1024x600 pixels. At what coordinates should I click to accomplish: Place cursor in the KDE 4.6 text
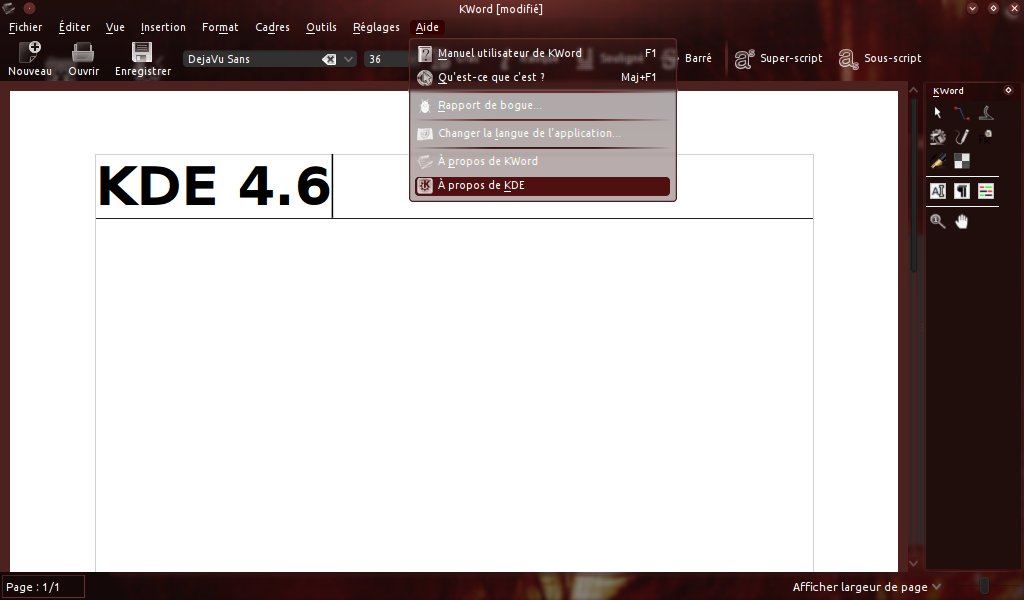click(x=214, y=186)
